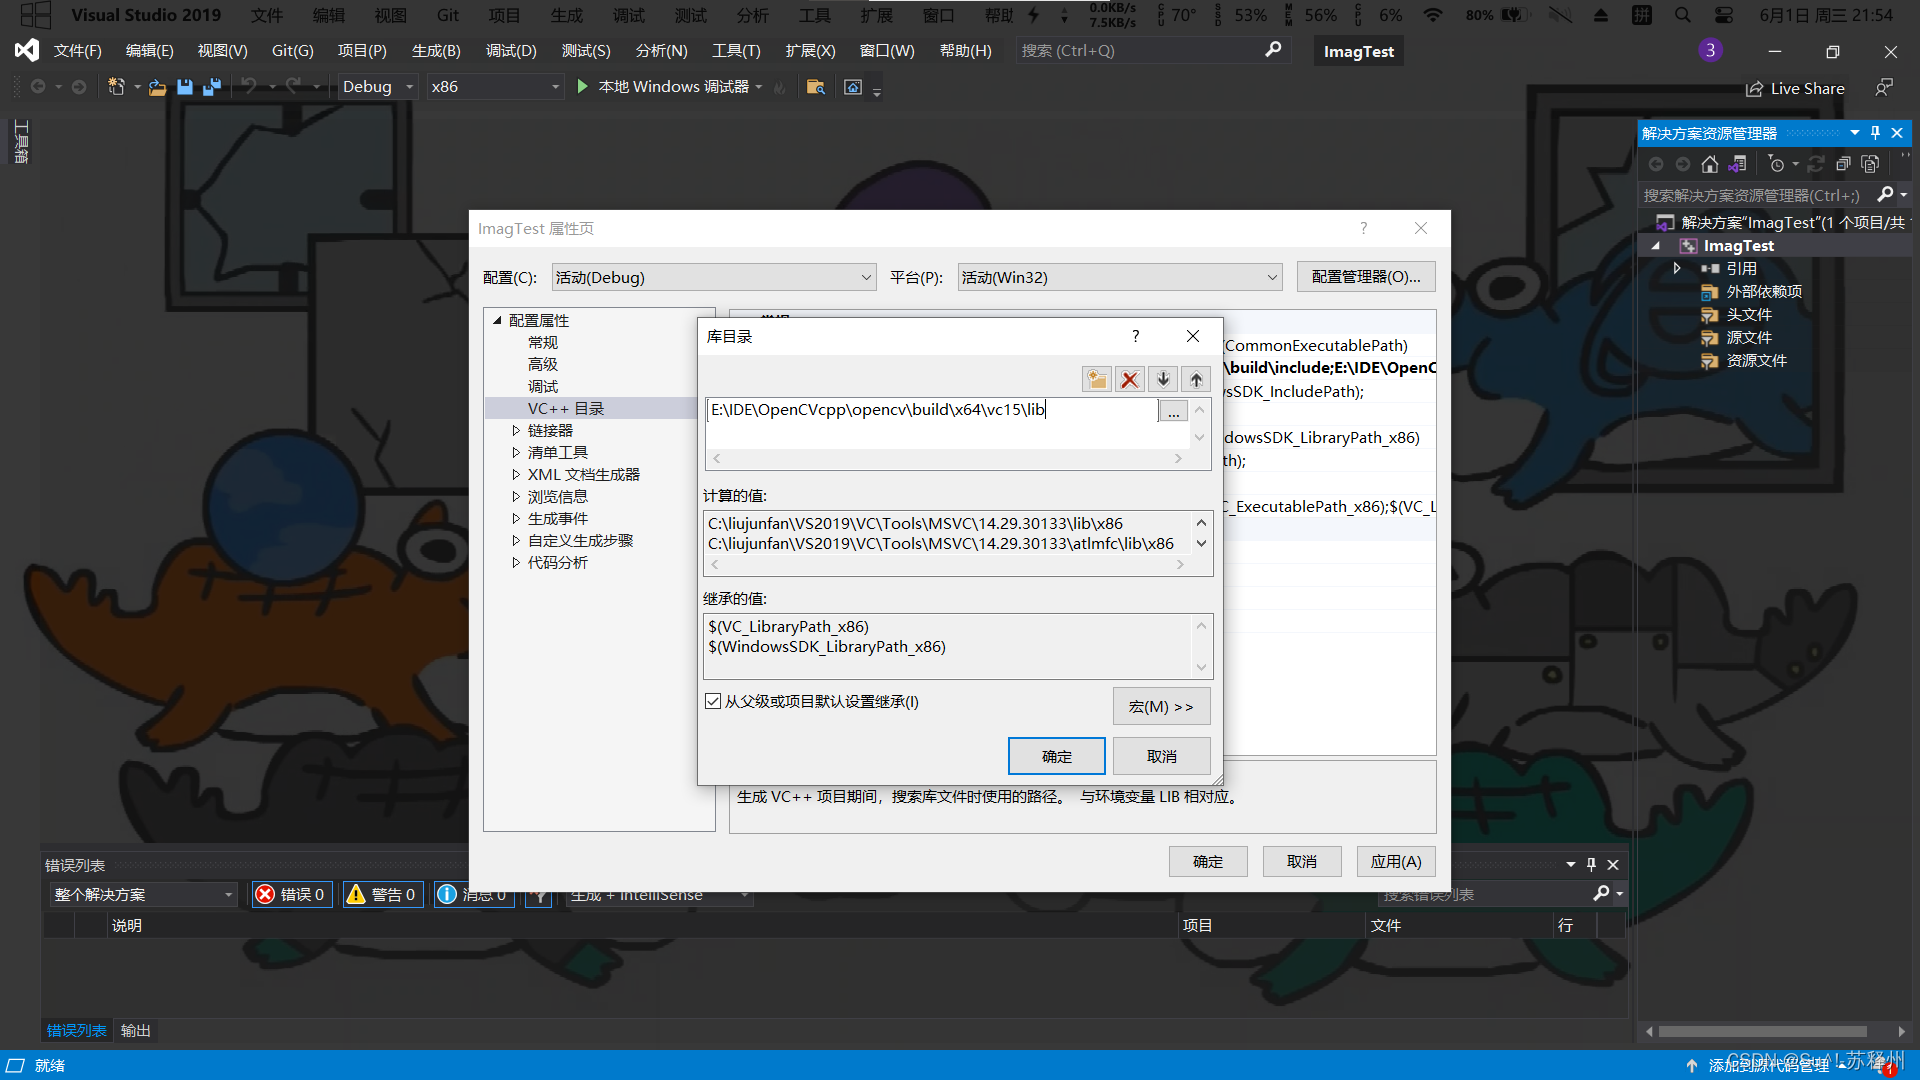
Task: Click the home icon in Solution Explorer toolbar
Action: [1710, 164]
